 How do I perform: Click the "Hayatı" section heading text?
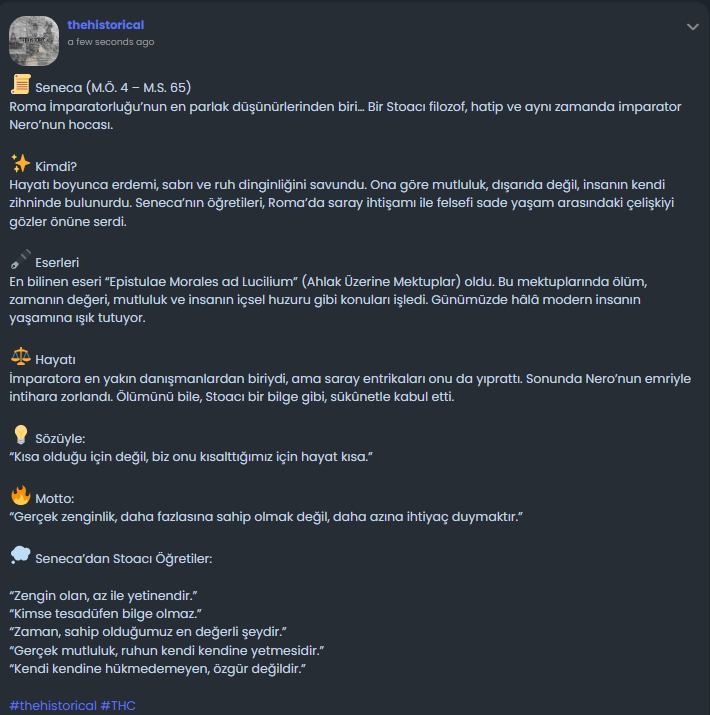tap(56, 359)
